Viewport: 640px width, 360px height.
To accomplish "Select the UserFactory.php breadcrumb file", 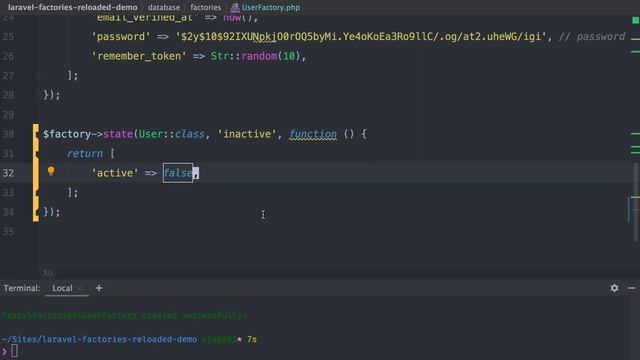I will [271, 7].
